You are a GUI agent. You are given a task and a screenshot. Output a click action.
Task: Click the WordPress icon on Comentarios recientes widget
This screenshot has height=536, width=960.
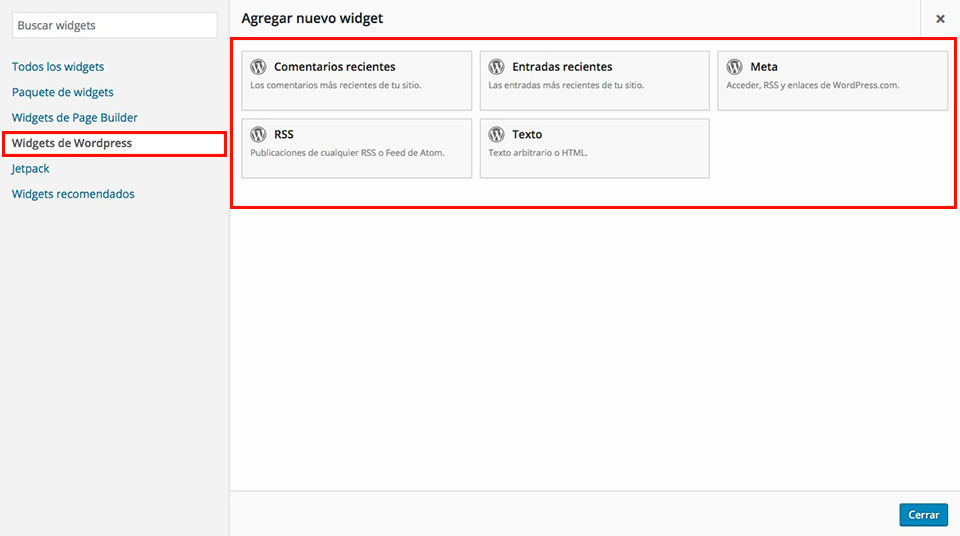[258, 67]
